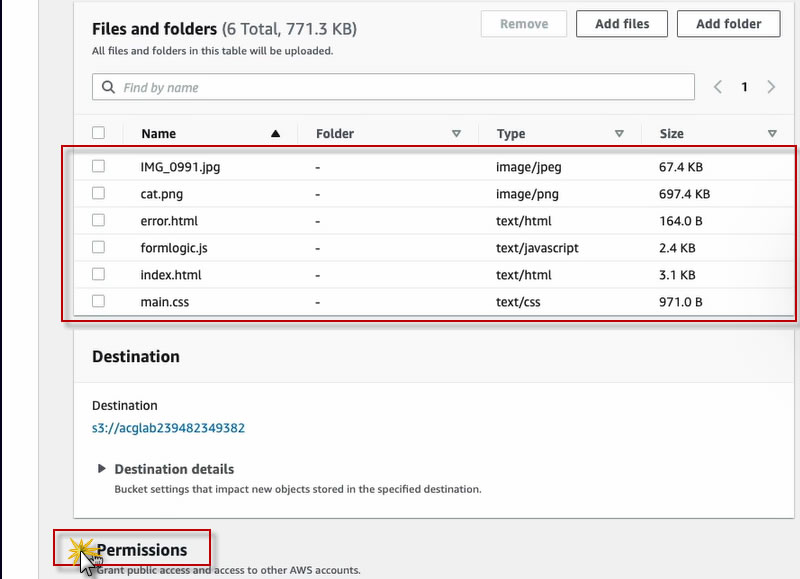Click the Add folder button

[728, 24]
